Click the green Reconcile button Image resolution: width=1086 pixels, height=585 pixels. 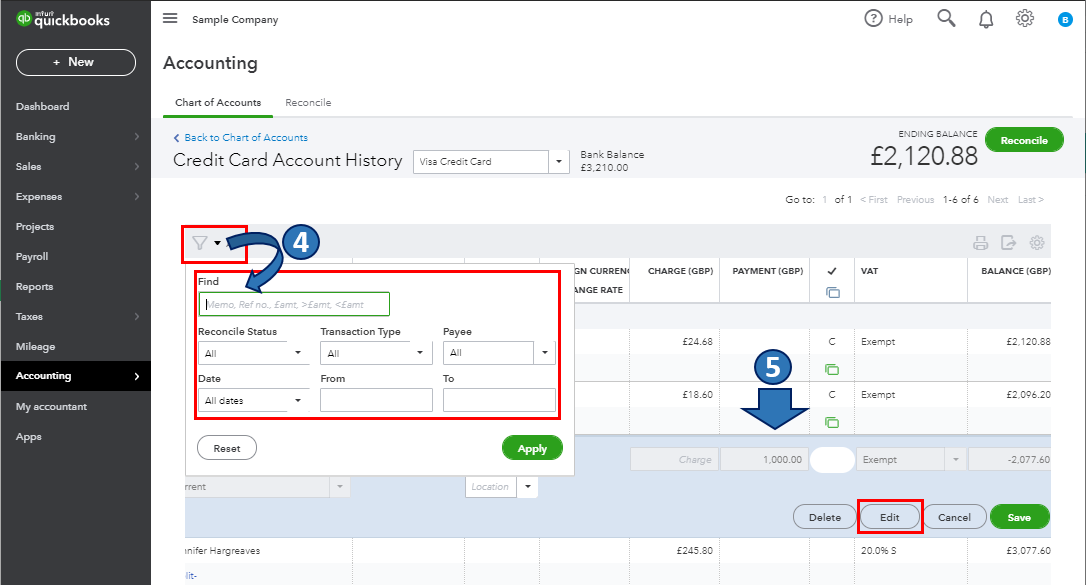1024,140
